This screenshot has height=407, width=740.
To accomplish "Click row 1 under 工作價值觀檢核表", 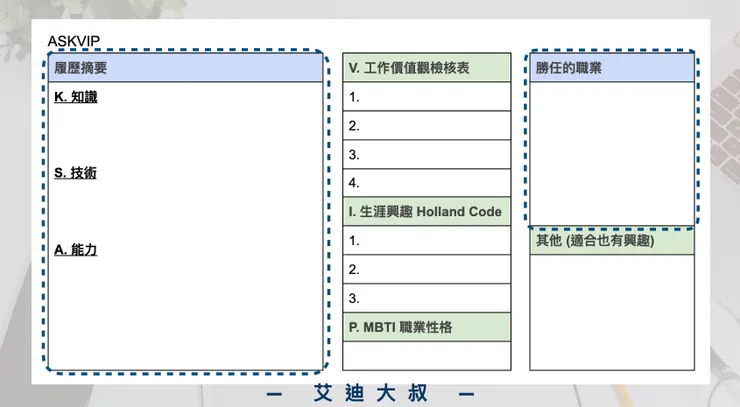I will pos(427,97).
